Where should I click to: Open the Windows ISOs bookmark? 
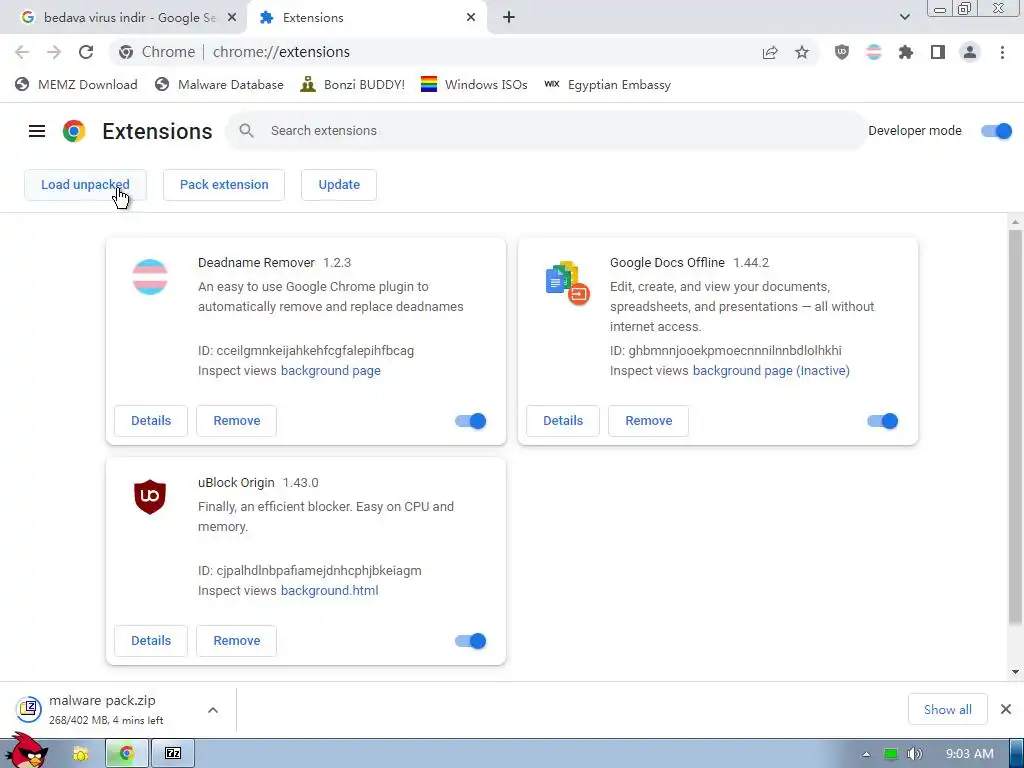click(x=474, y=85)
